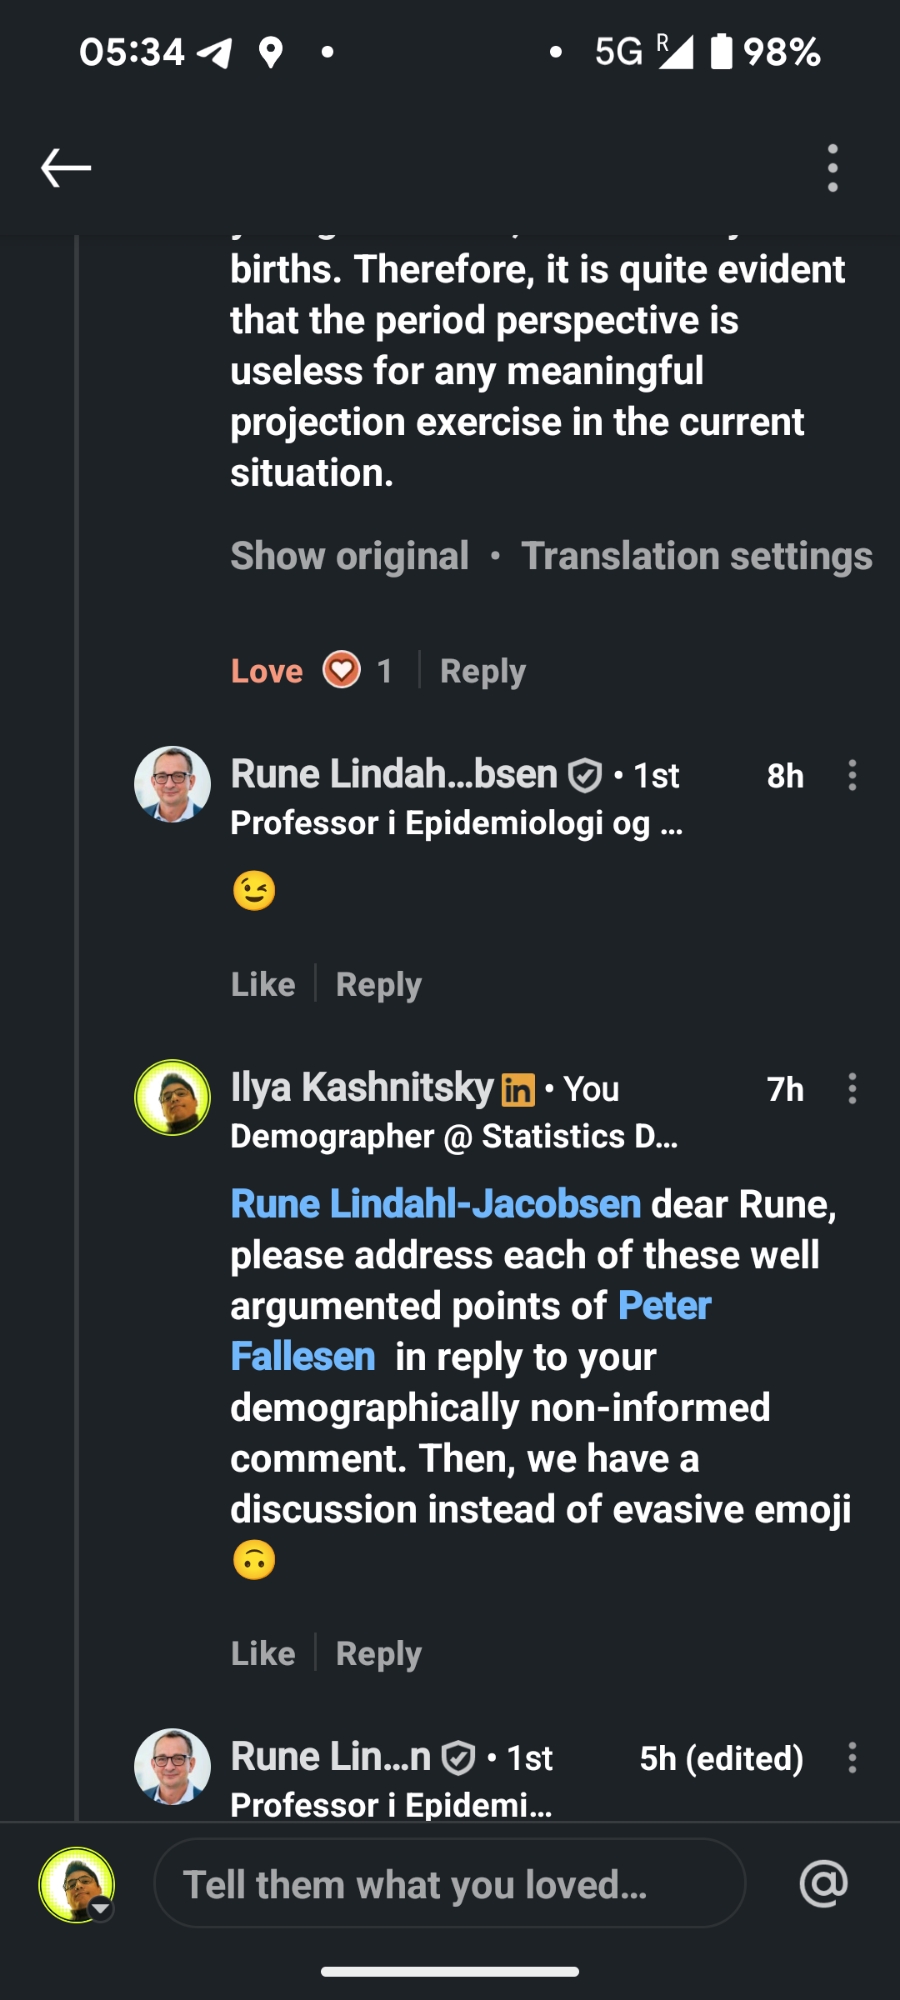This screenshot has width=900, height=2000.
Task: Tap Show original link
Action: tap(349, 556)
